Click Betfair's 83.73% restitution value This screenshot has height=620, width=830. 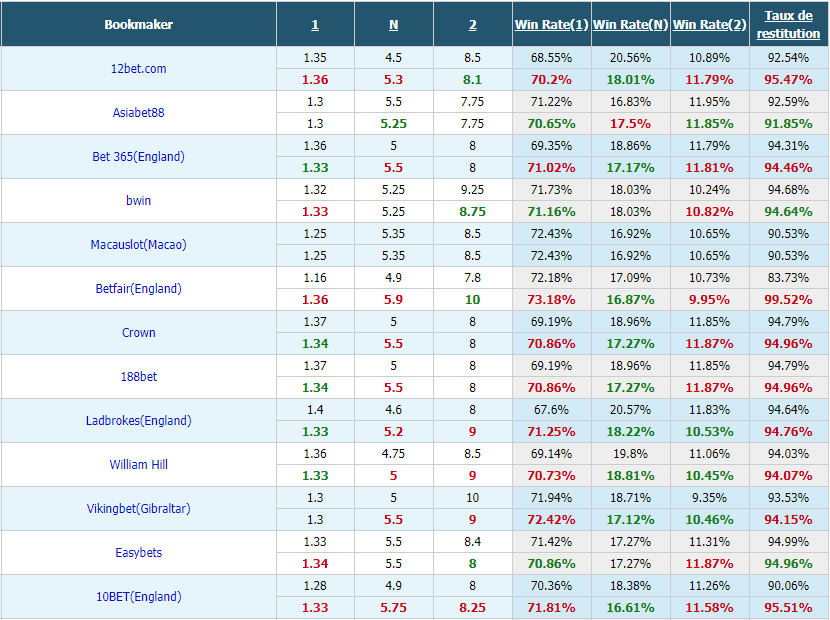tap(788, 277)
